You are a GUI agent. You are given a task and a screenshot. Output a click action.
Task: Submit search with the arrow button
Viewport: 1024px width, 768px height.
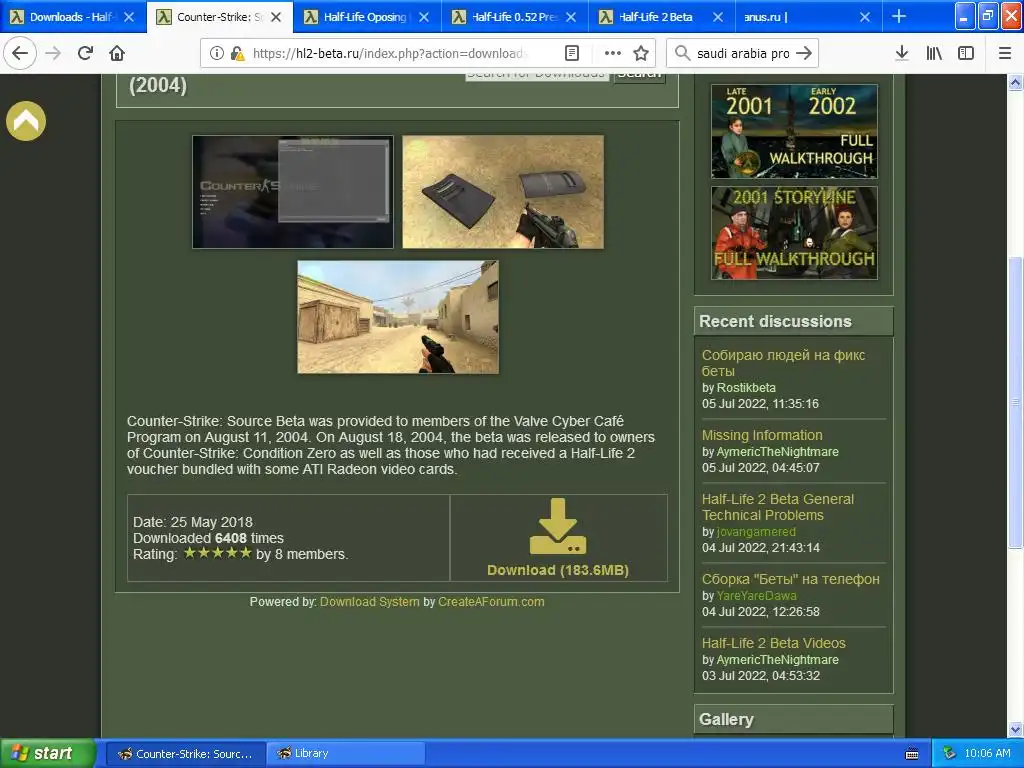(805, 53)
